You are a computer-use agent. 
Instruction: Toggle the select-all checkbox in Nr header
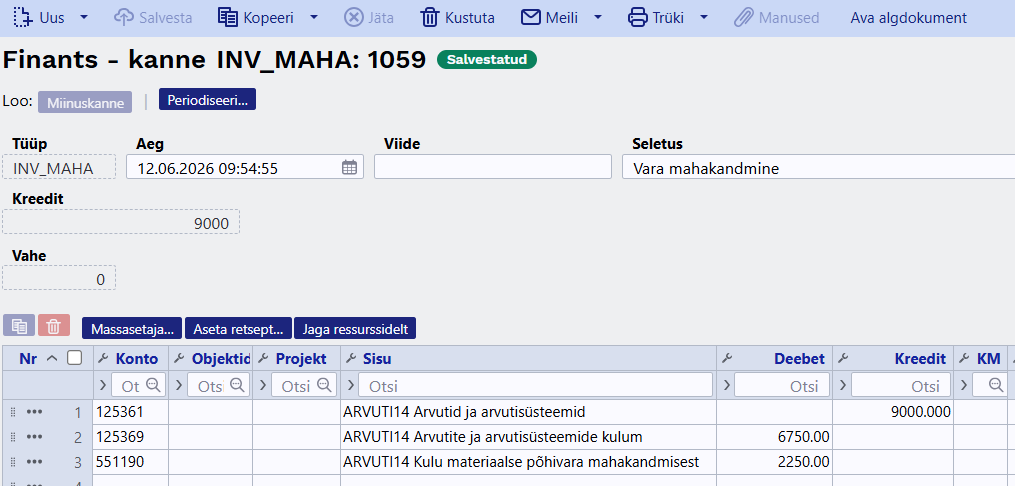coord(75,358)
